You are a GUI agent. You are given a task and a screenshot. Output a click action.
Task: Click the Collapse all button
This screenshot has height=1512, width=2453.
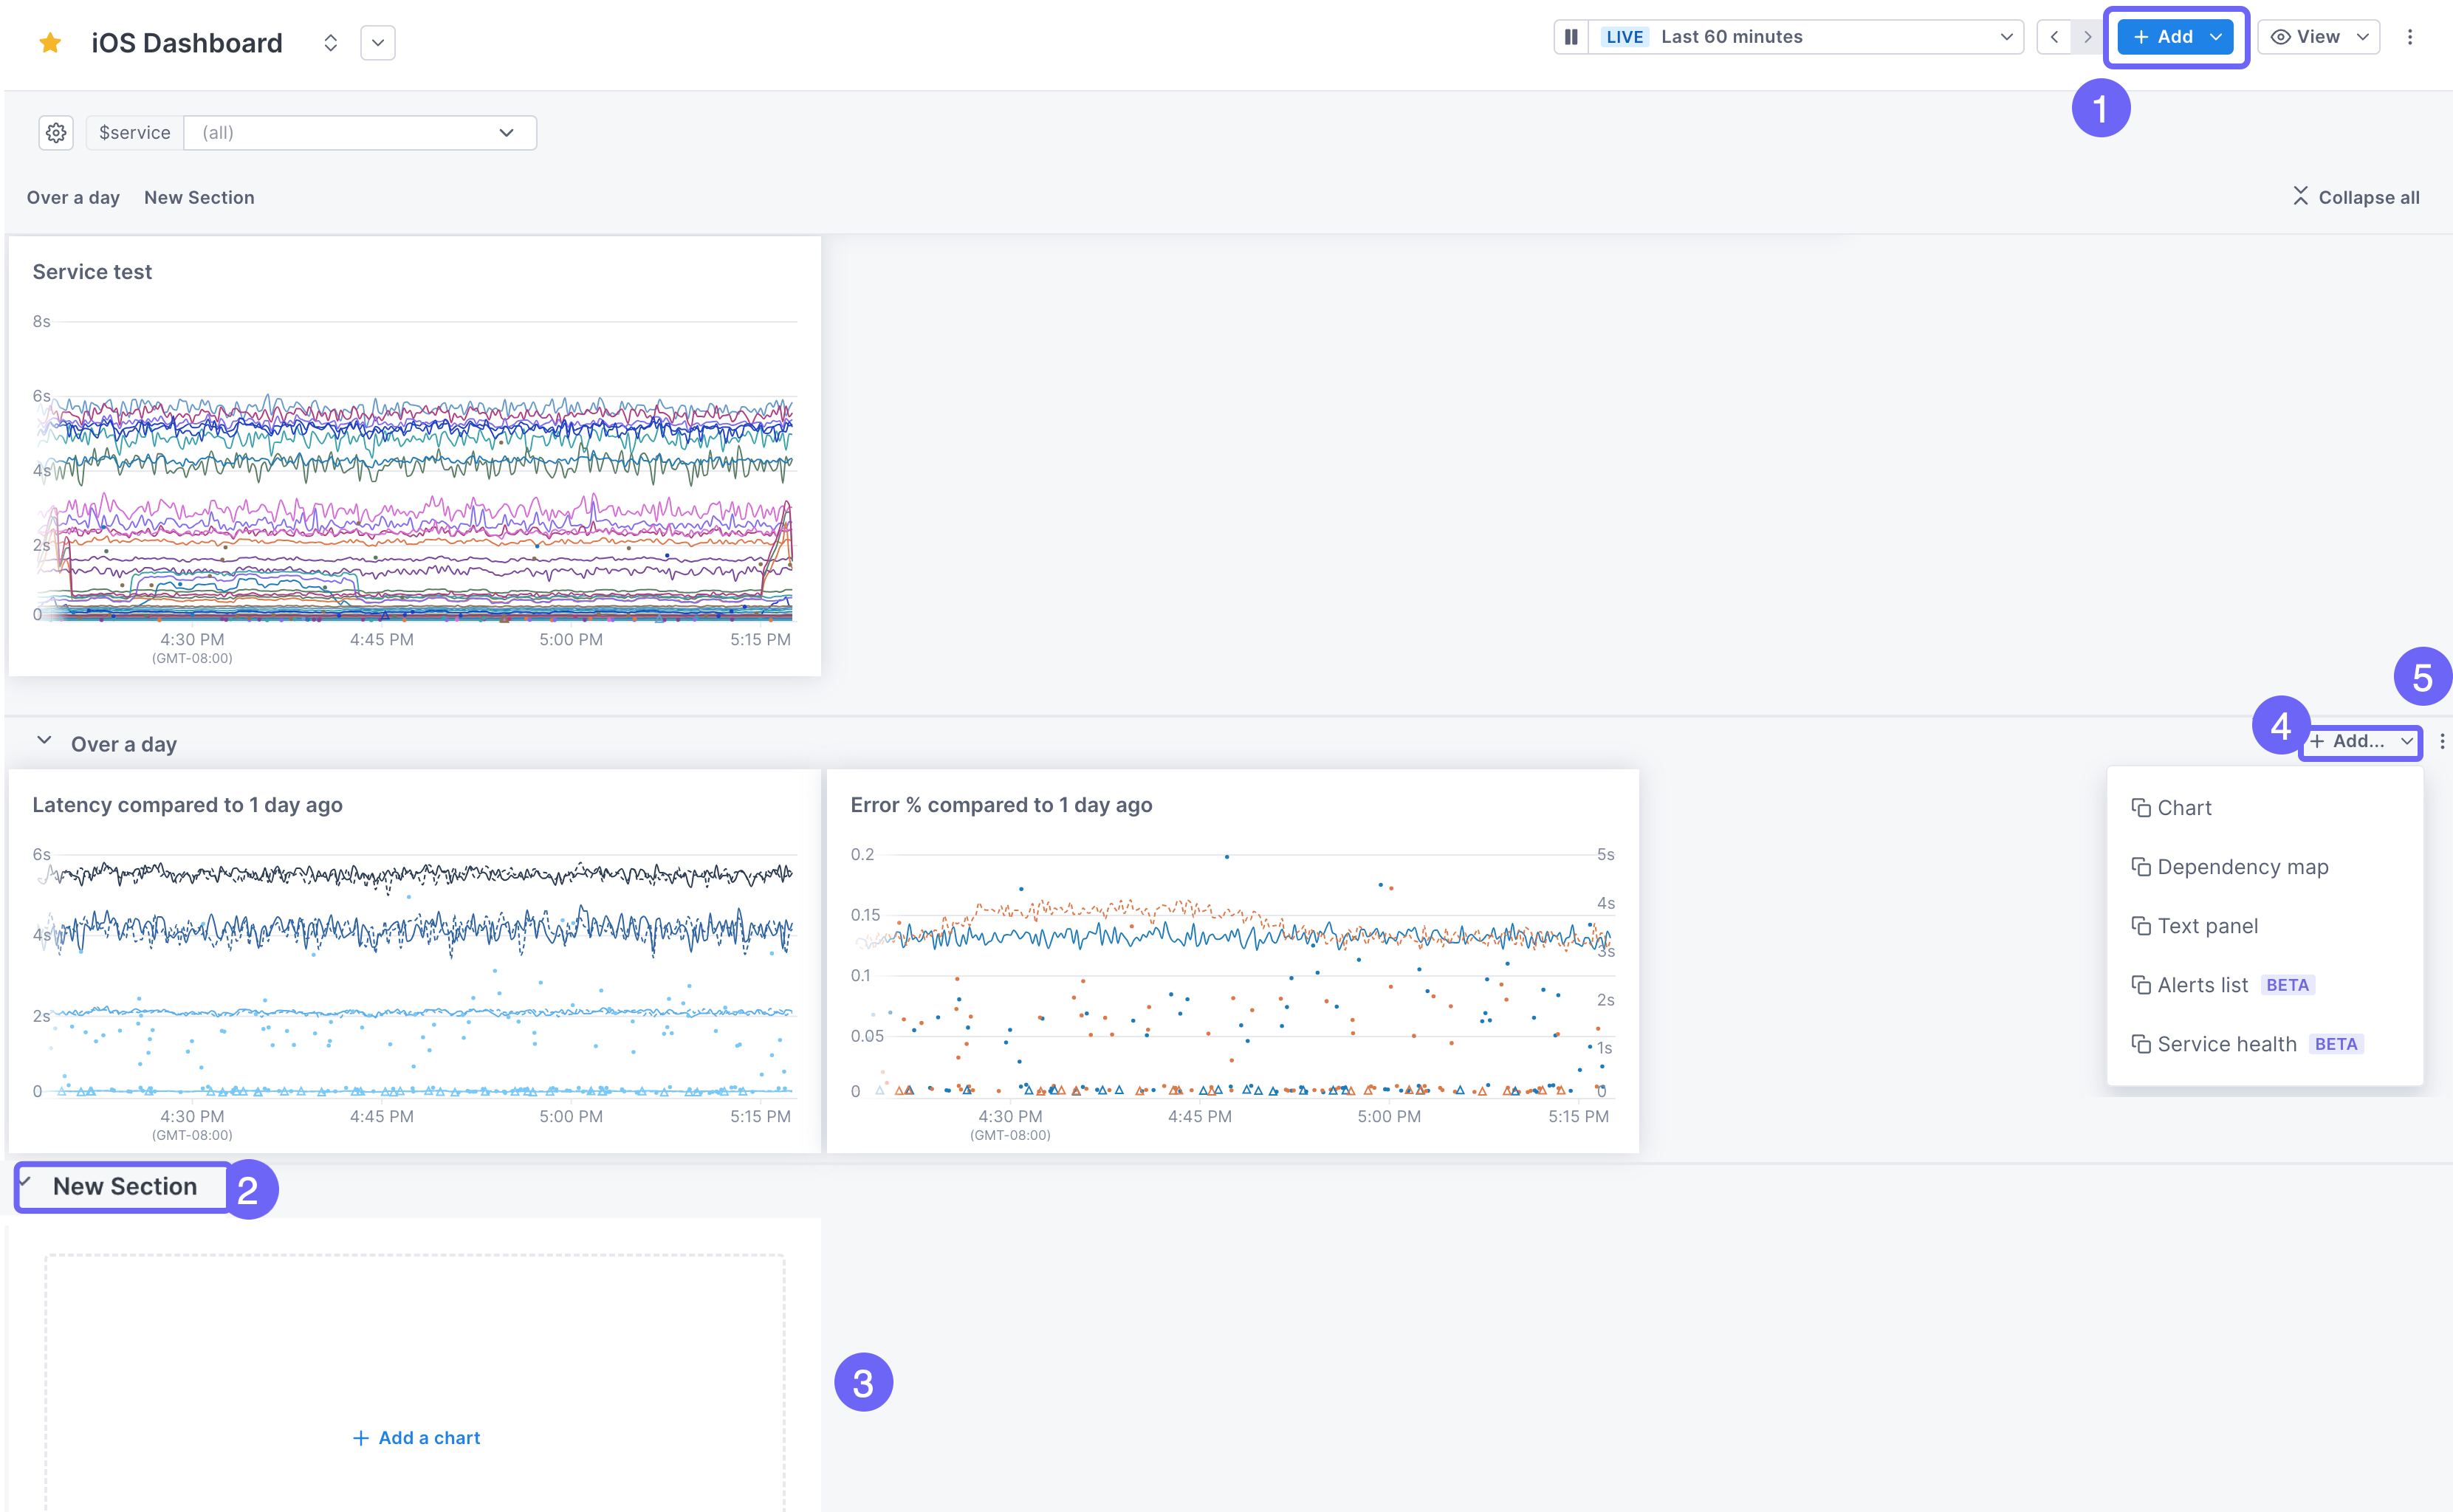(x=2356, y=197)
